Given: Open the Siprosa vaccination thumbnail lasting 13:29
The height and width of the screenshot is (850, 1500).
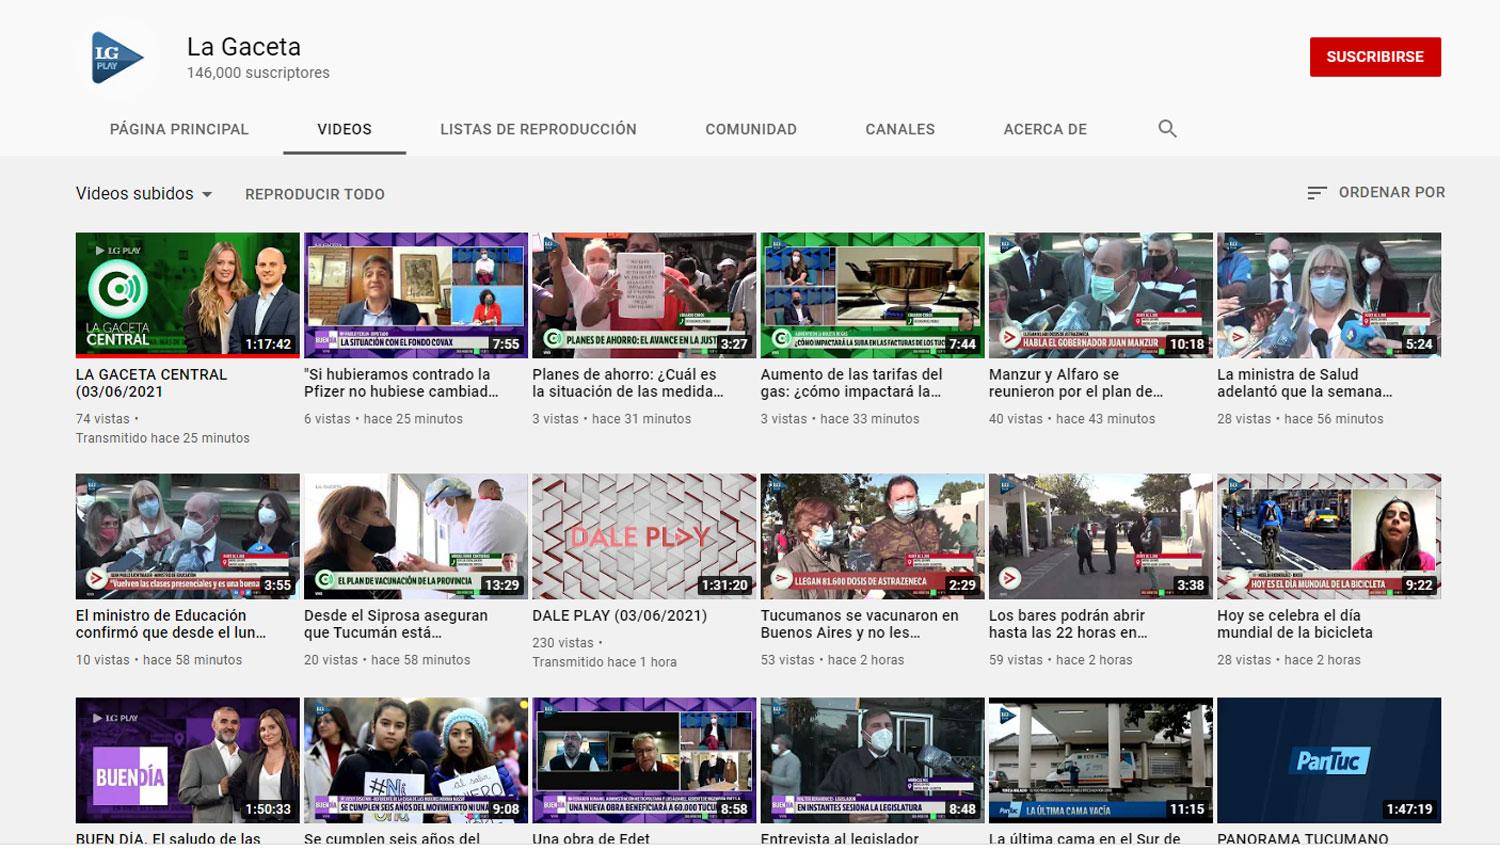Looking at the screenshot, I should pos(416,536).
